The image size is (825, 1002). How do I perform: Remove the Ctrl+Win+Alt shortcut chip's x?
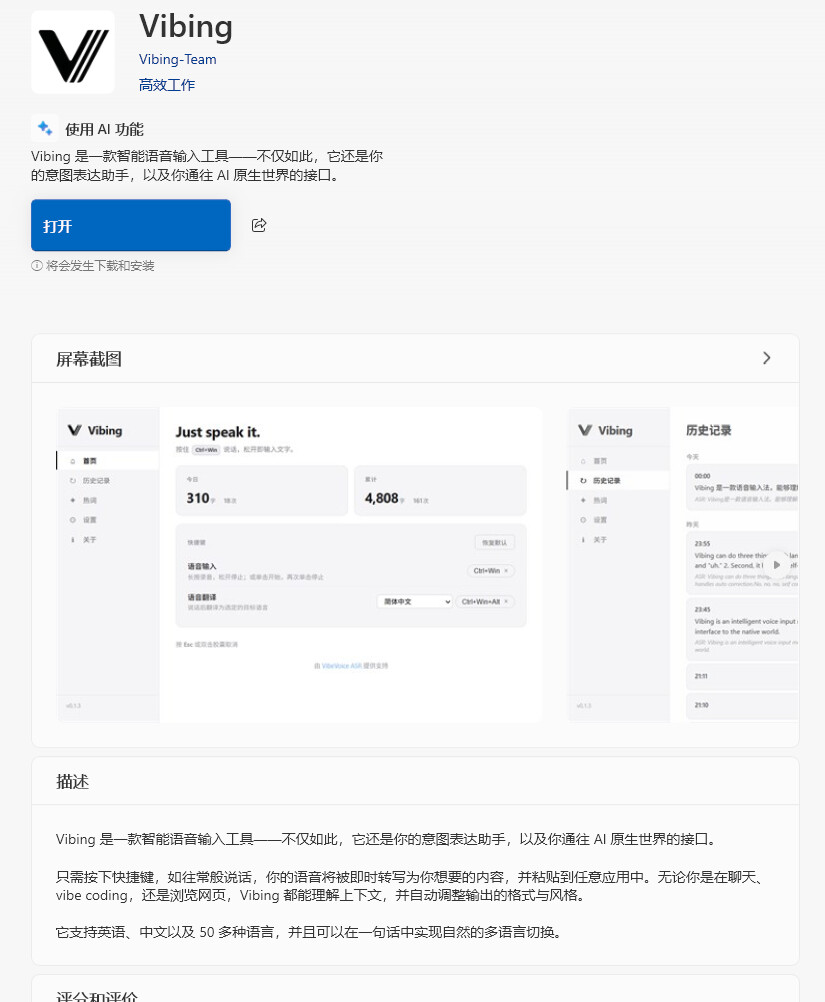pos(506,601)
